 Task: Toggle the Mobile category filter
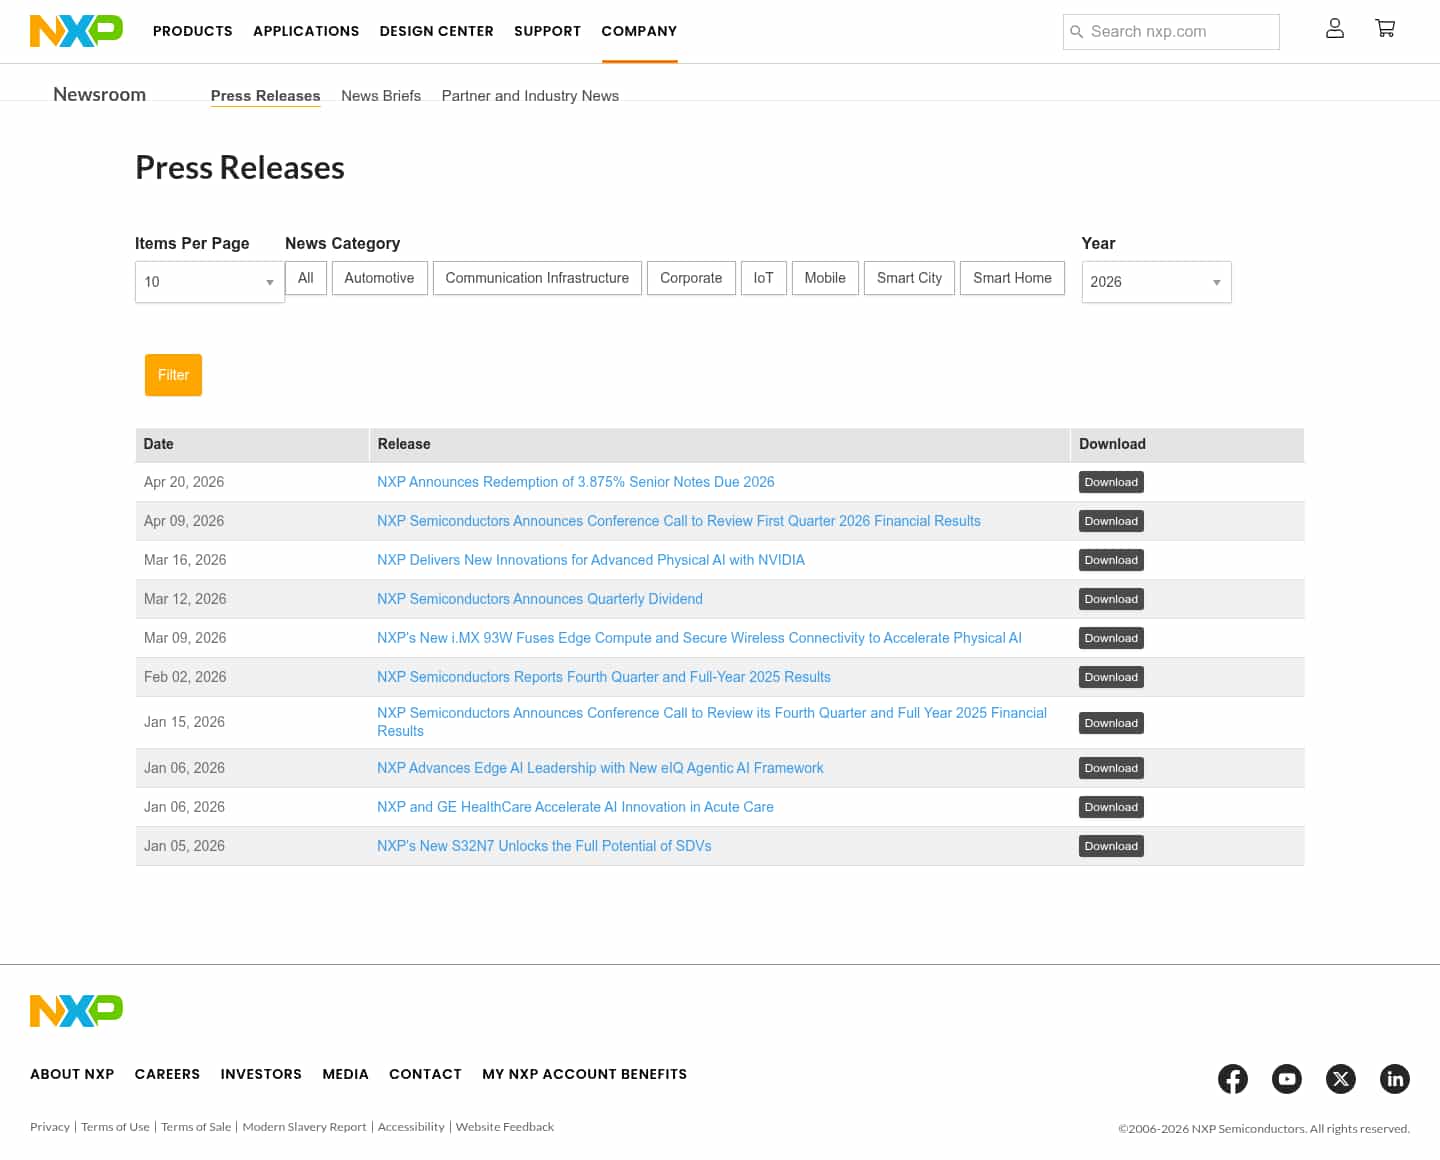tap(825, 278)
